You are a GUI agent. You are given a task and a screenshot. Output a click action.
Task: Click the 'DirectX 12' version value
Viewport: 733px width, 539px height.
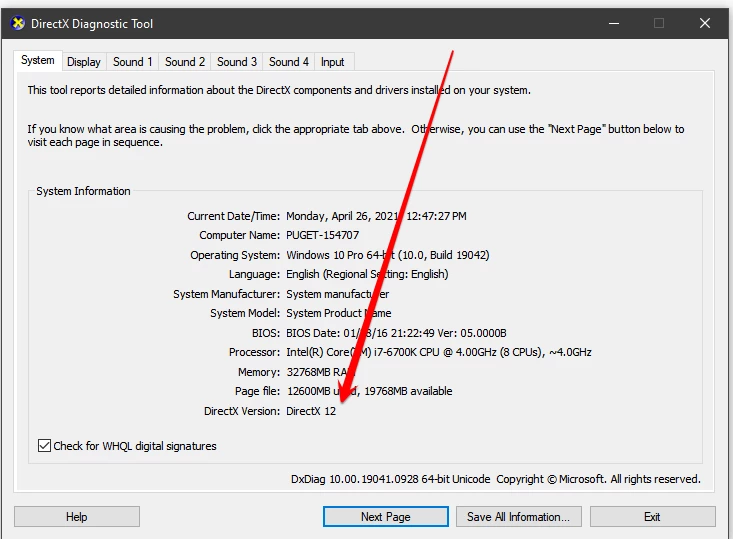[x=311, y=411]
